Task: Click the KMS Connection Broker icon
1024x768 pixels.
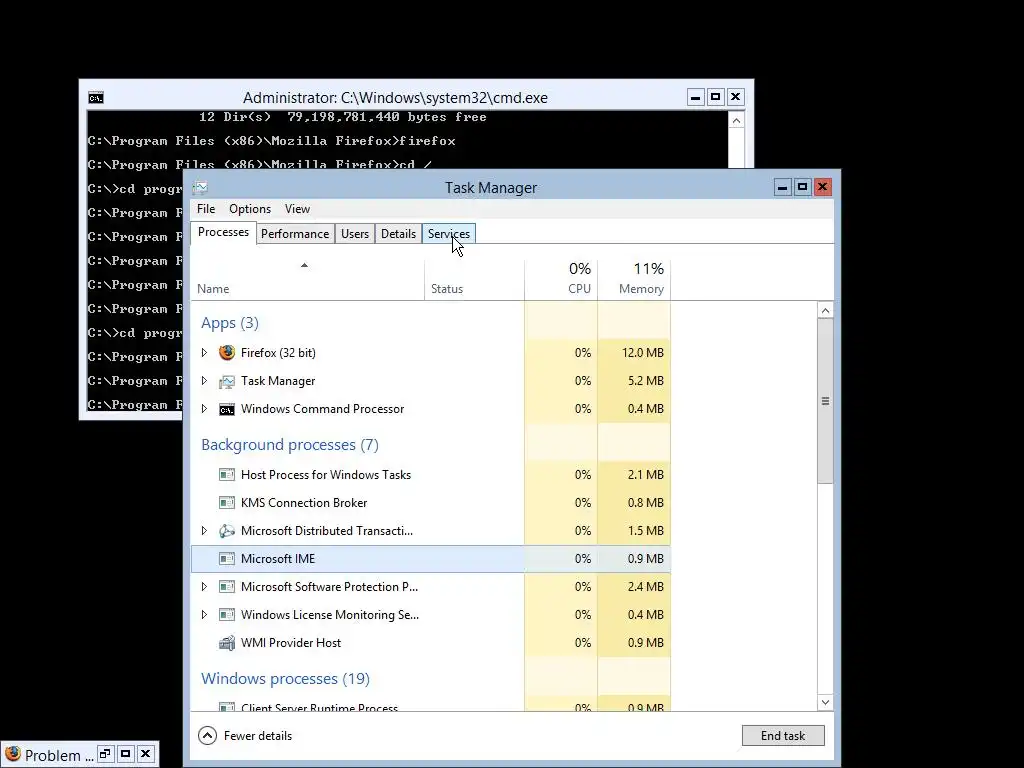Action: tap(227, 503)
